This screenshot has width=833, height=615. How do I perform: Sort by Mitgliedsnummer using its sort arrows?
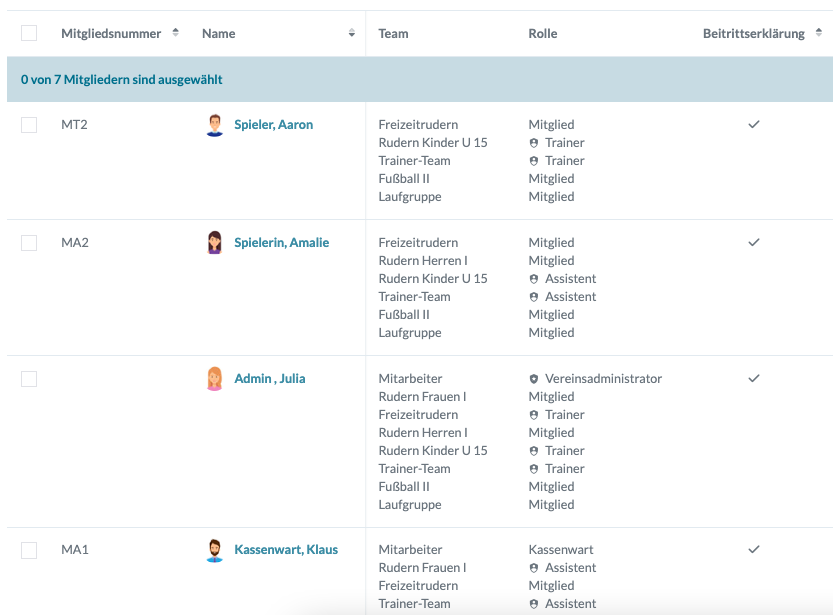pyautogui.click(x=176, y=33)
